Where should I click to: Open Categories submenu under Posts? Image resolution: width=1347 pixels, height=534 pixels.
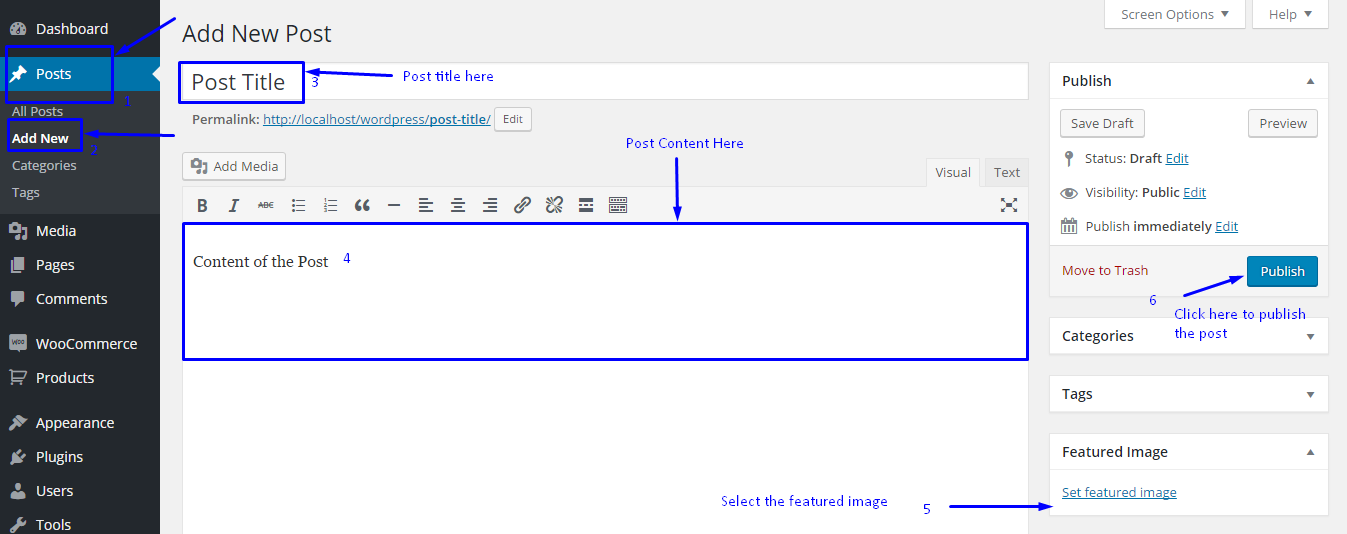pos(44,165)
